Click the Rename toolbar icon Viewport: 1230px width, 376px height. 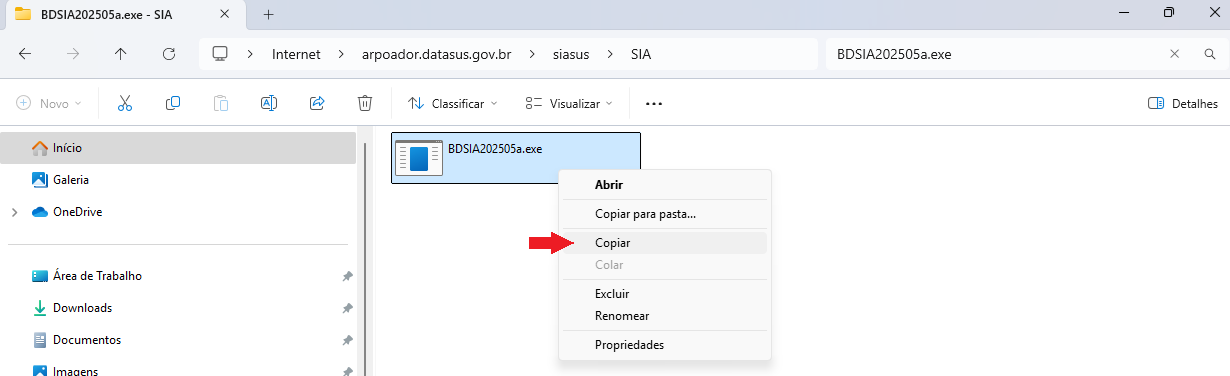[269, 103]
